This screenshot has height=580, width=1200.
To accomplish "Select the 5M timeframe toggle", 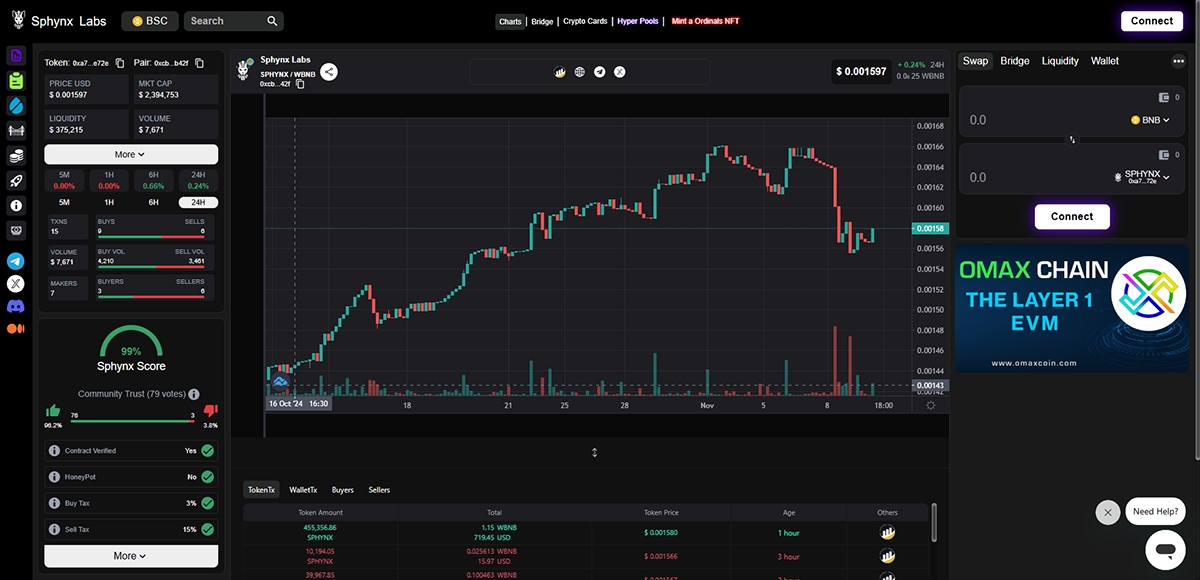I will 64,202.
